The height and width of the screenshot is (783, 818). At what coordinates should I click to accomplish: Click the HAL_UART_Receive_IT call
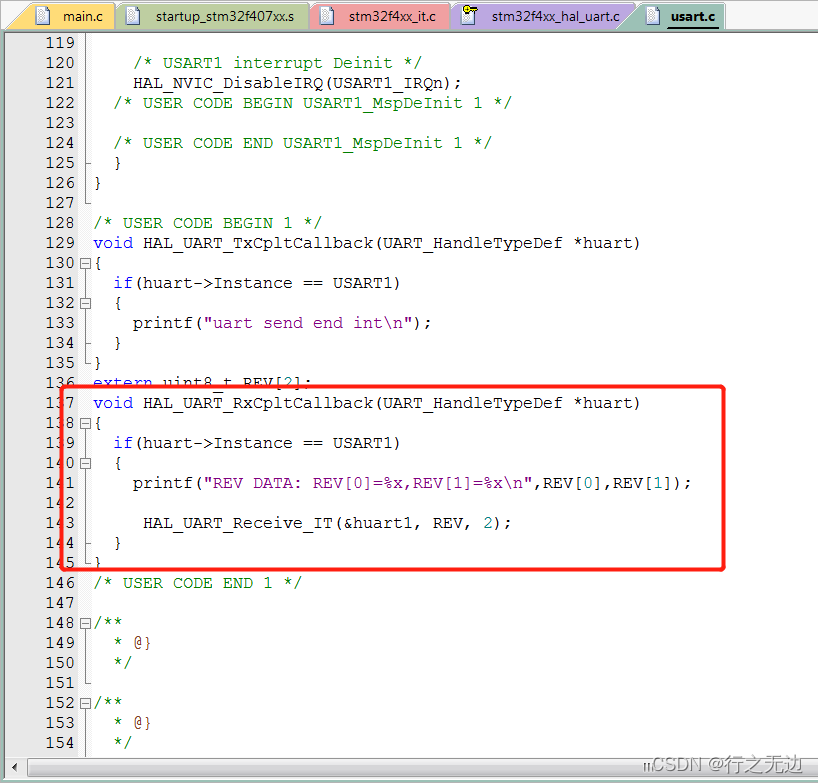(x=327, y=523)
